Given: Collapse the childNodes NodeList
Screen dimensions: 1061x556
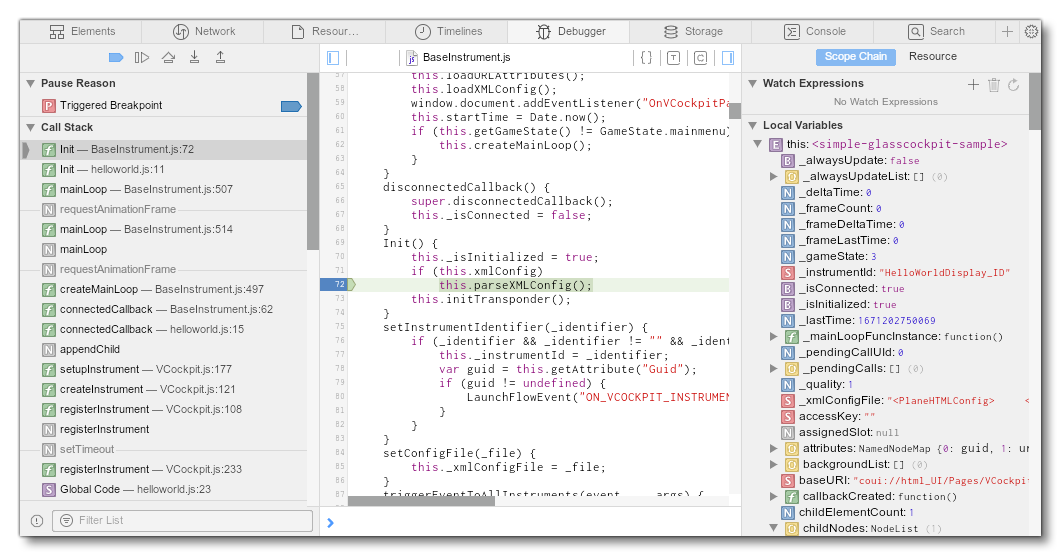Looking at the screenshot, I should coord(773,528).
